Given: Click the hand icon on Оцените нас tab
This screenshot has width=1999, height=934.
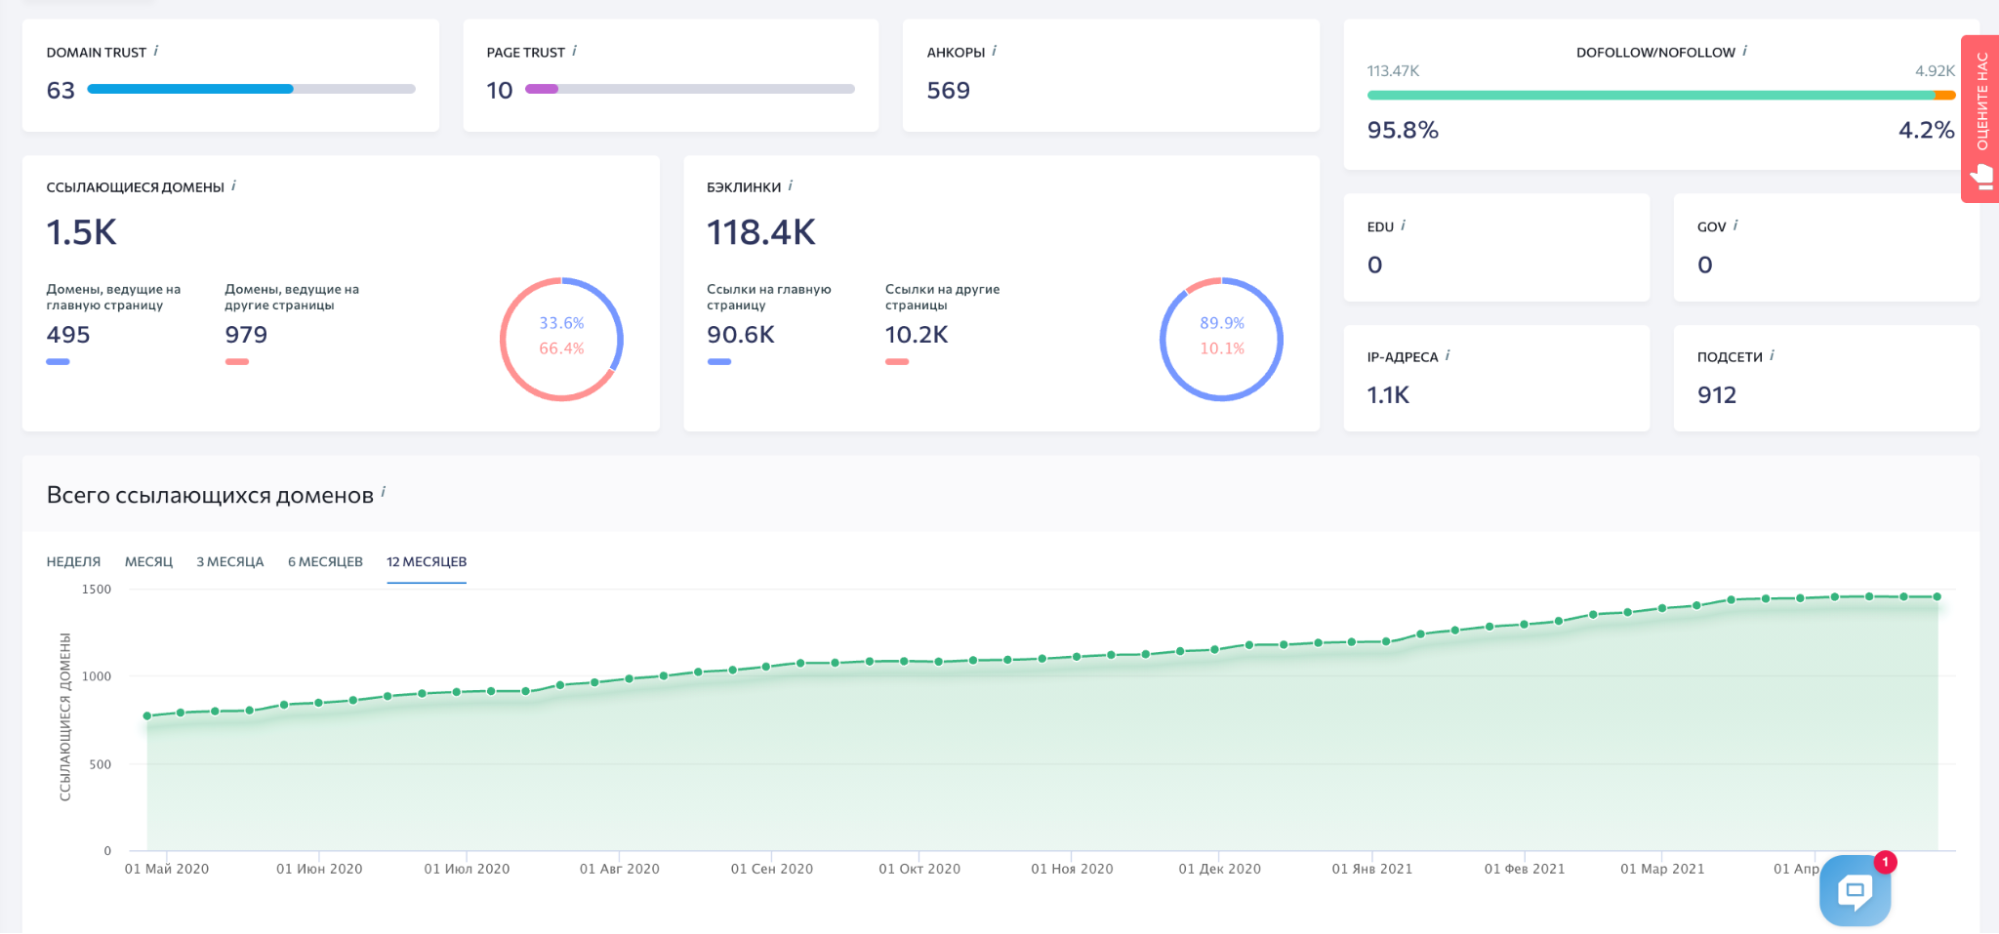Looking at the screenshot, I should (x=1981, y=178).
